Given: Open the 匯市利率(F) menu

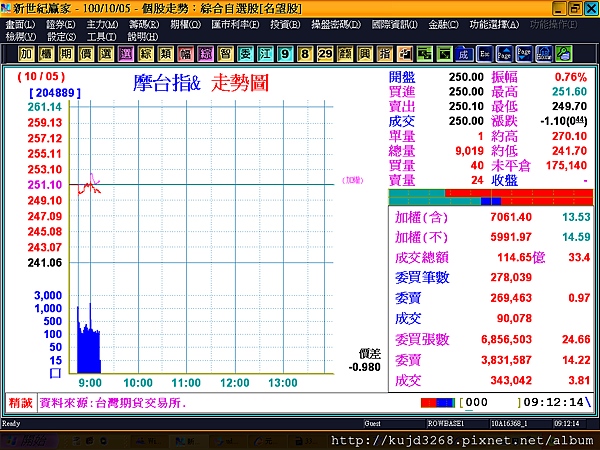Looking at the screenshot, I should pyautogui.click(x=235, y=24).
